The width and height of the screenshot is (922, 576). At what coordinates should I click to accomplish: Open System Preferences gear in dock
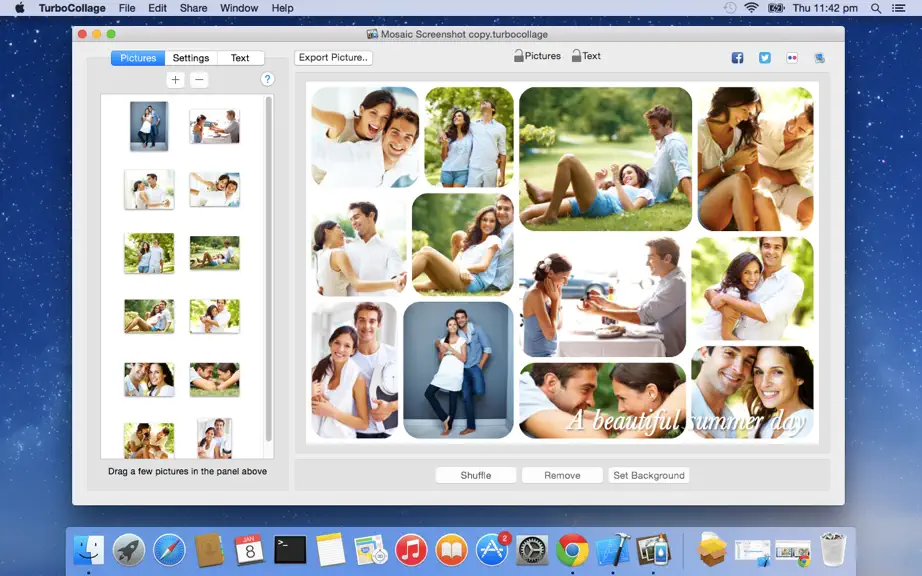point(532,551)
